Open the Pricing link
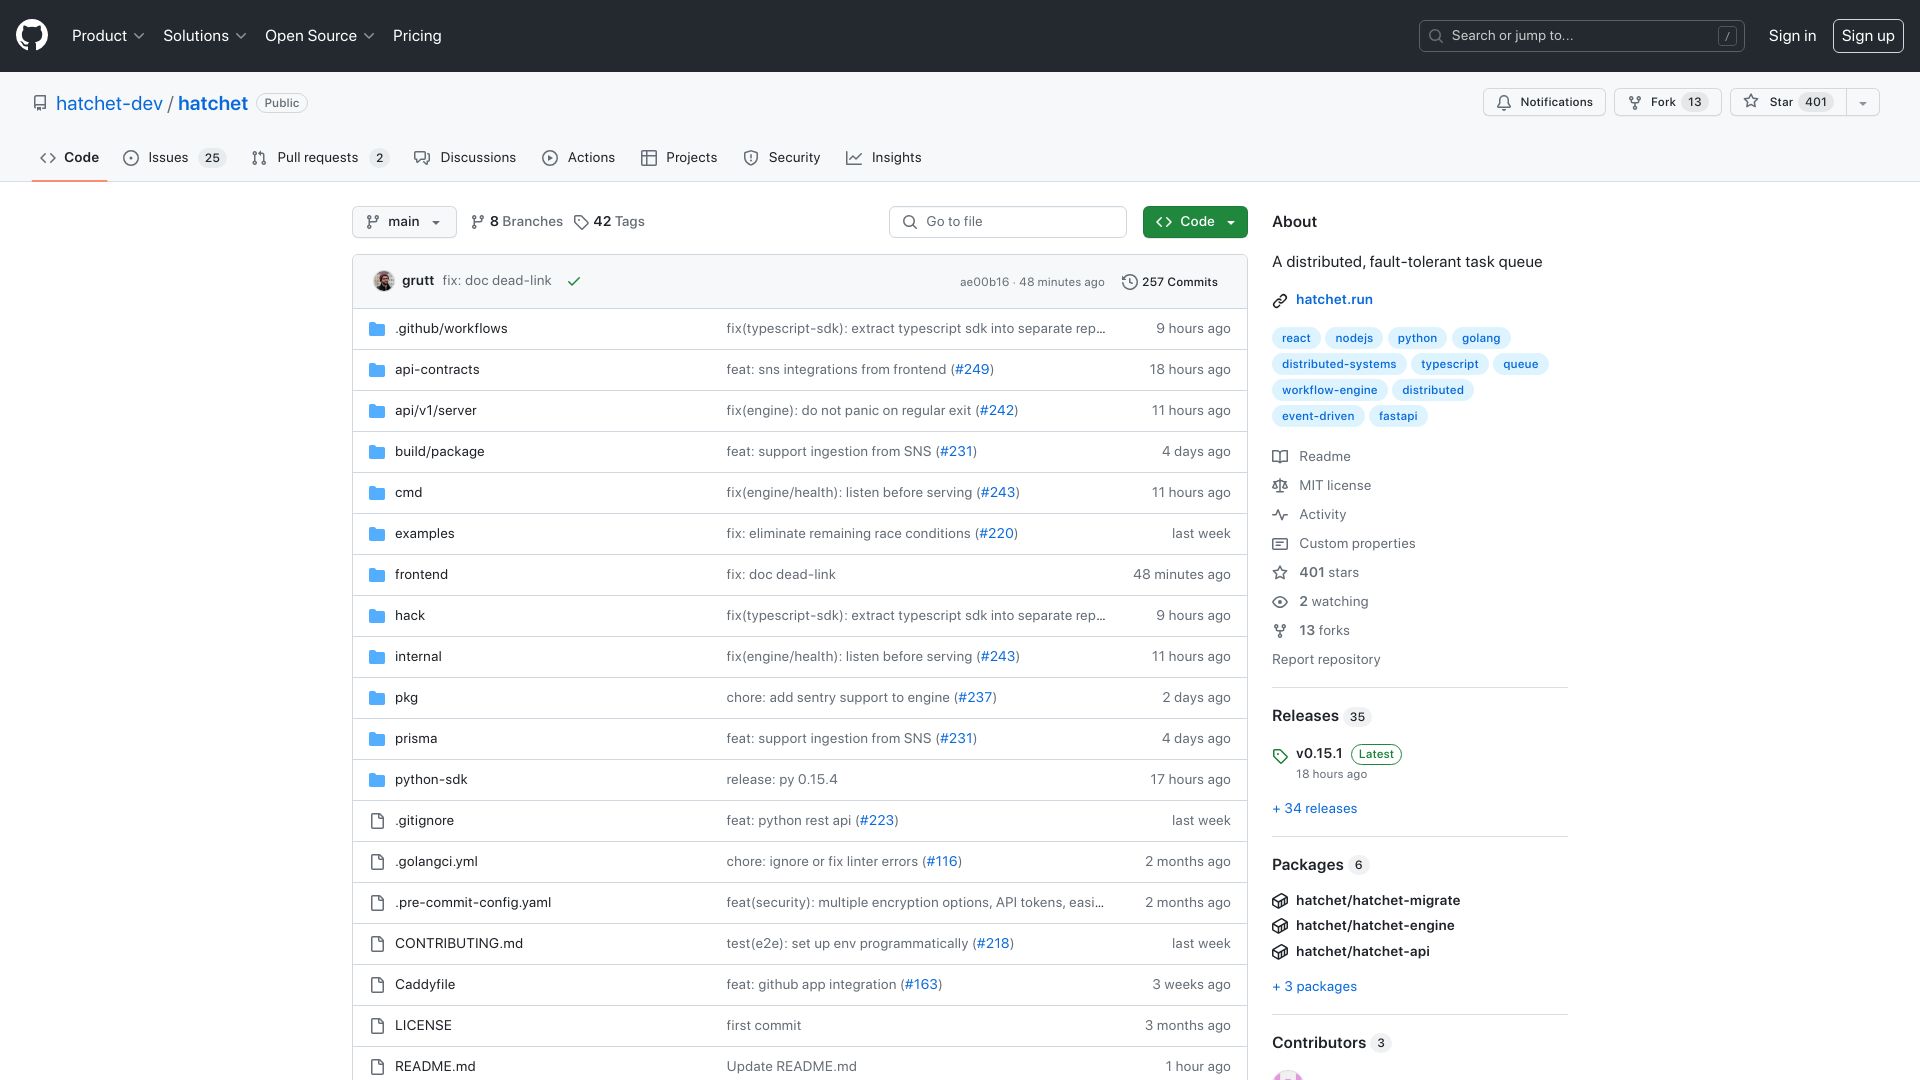This screenshot has height=1080, width=1920. (417, 36)
